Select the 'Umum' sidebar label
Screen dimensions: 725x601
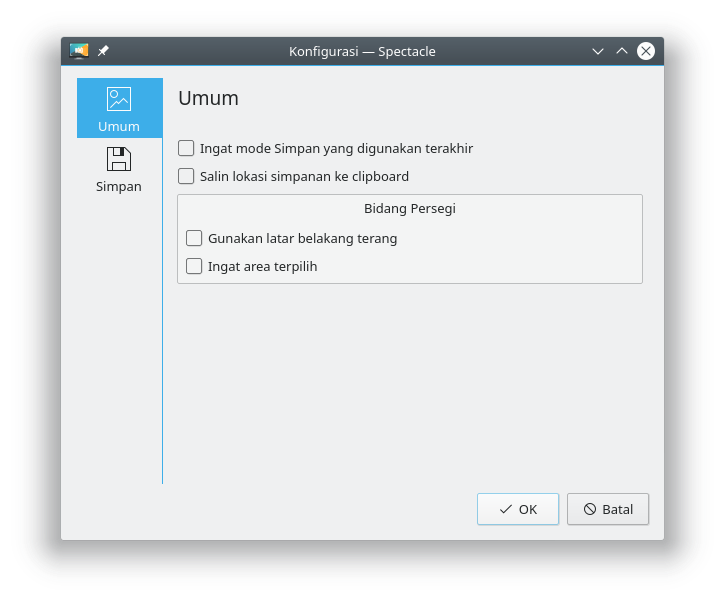119,127
